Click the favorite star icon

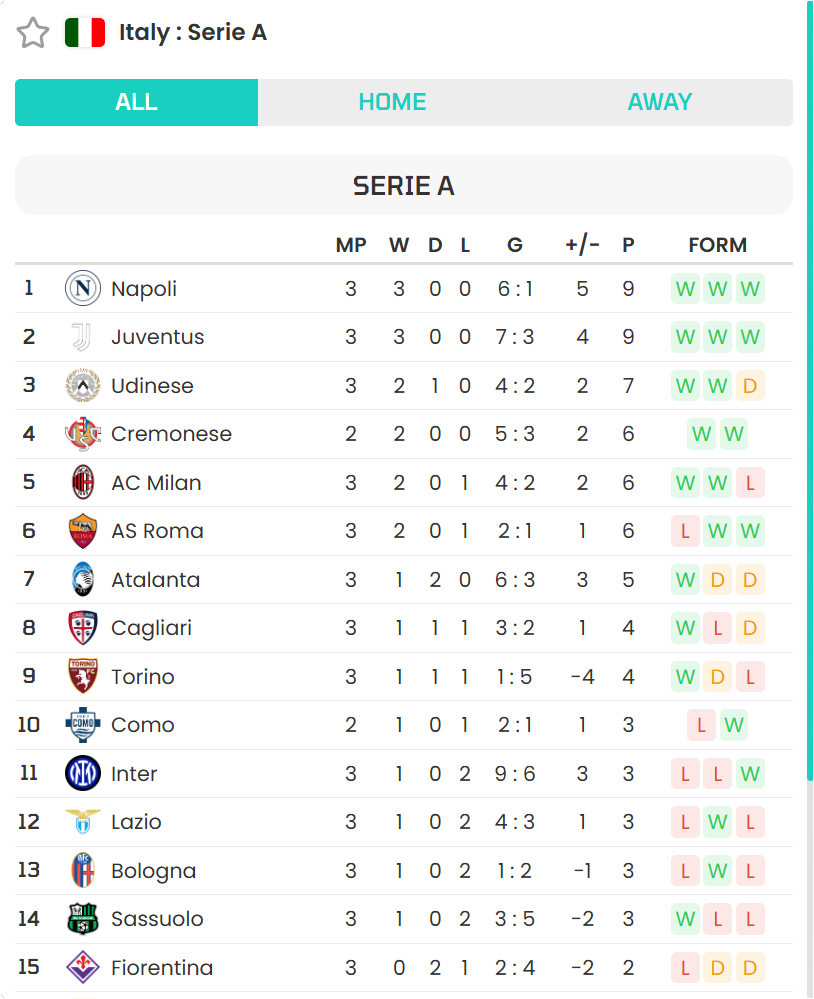point(32,33)
